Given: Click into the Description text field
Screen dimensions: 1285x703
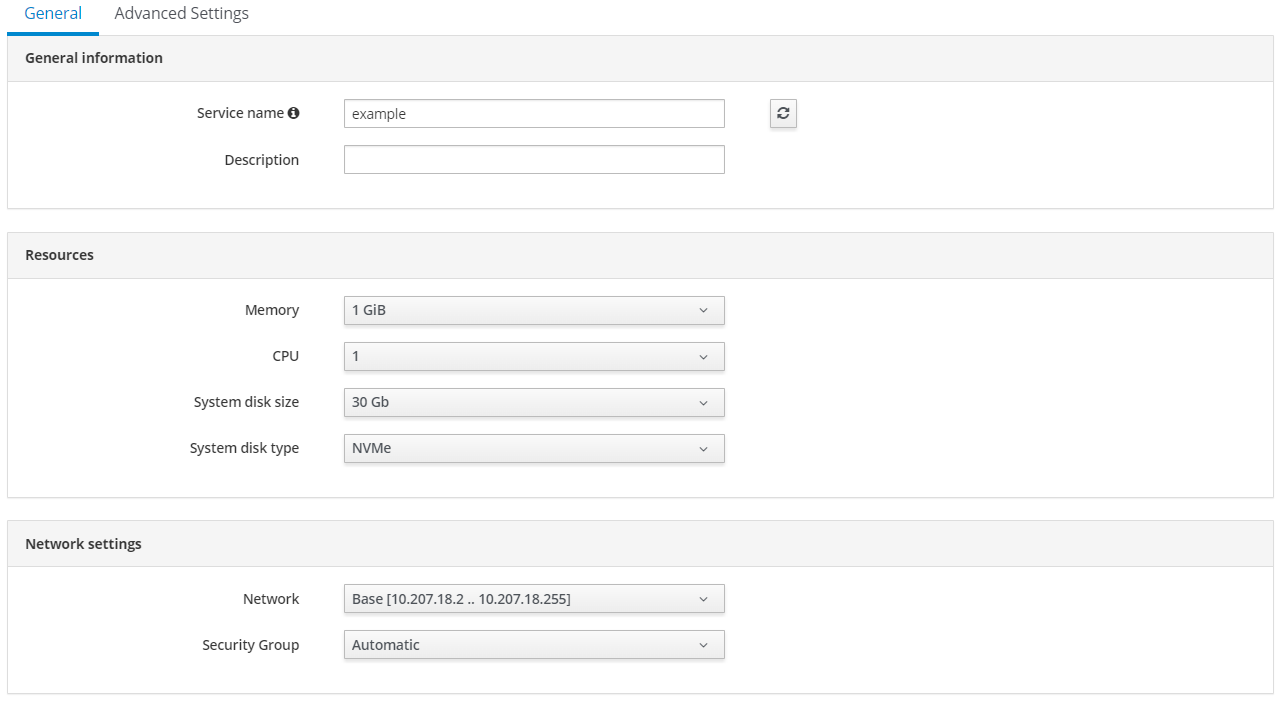Looking at the screenshot, I should click(534, 160).
